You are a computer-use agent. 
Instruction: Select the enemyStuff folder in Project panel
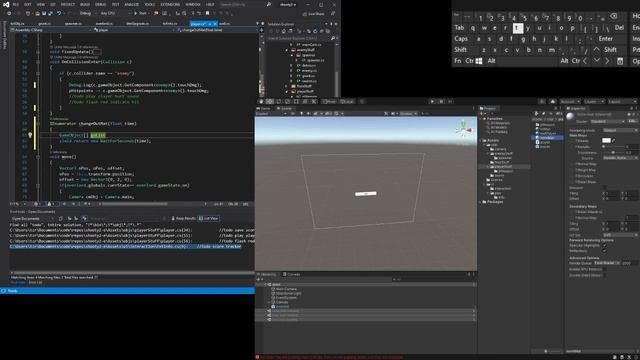[x=503, y=153]
